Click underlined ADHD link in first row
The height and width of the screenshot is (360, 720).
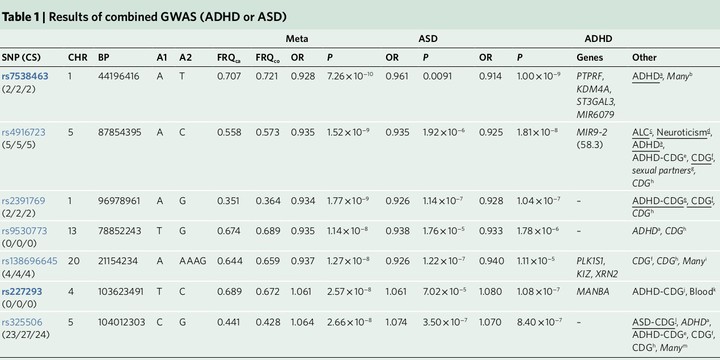click(x=647, y=76)
